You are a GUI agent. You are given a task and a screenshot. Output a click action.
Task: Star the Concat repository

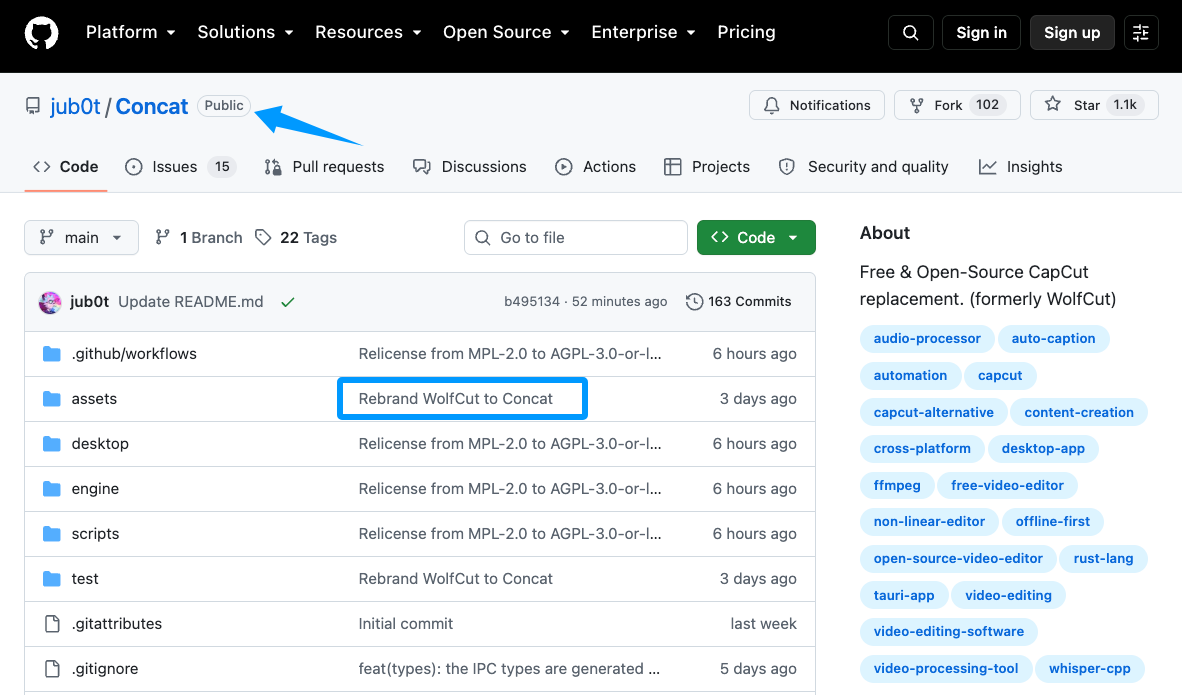[x=1094, y=106]
